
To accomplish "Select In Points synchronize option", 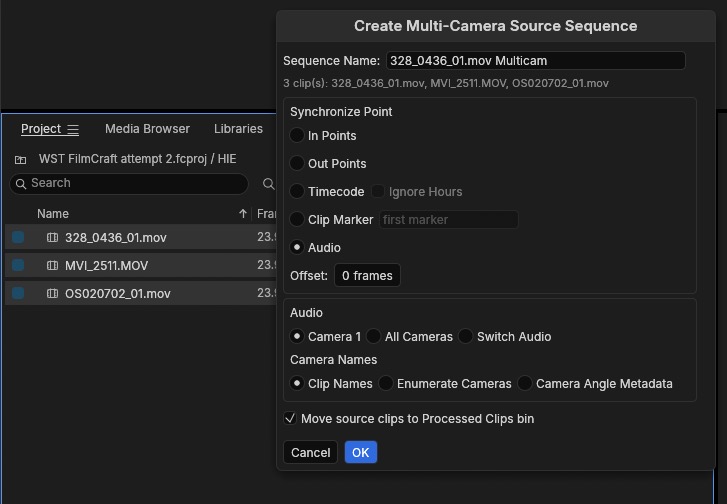I will (x=297, y=135).
